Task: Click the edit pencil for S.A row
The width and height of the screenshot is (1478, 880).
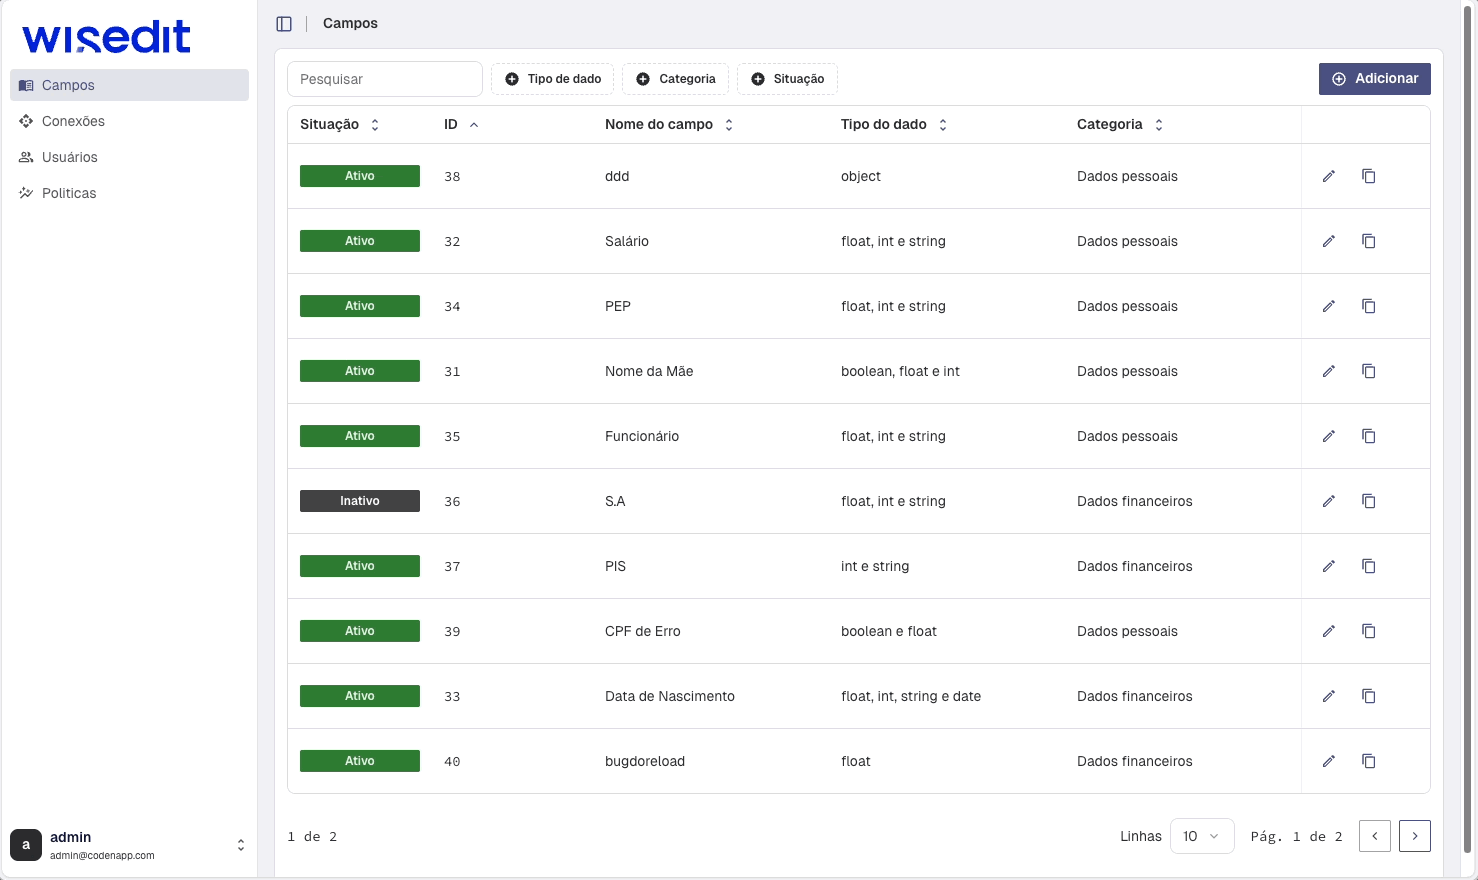Action: pos(1328,501)
